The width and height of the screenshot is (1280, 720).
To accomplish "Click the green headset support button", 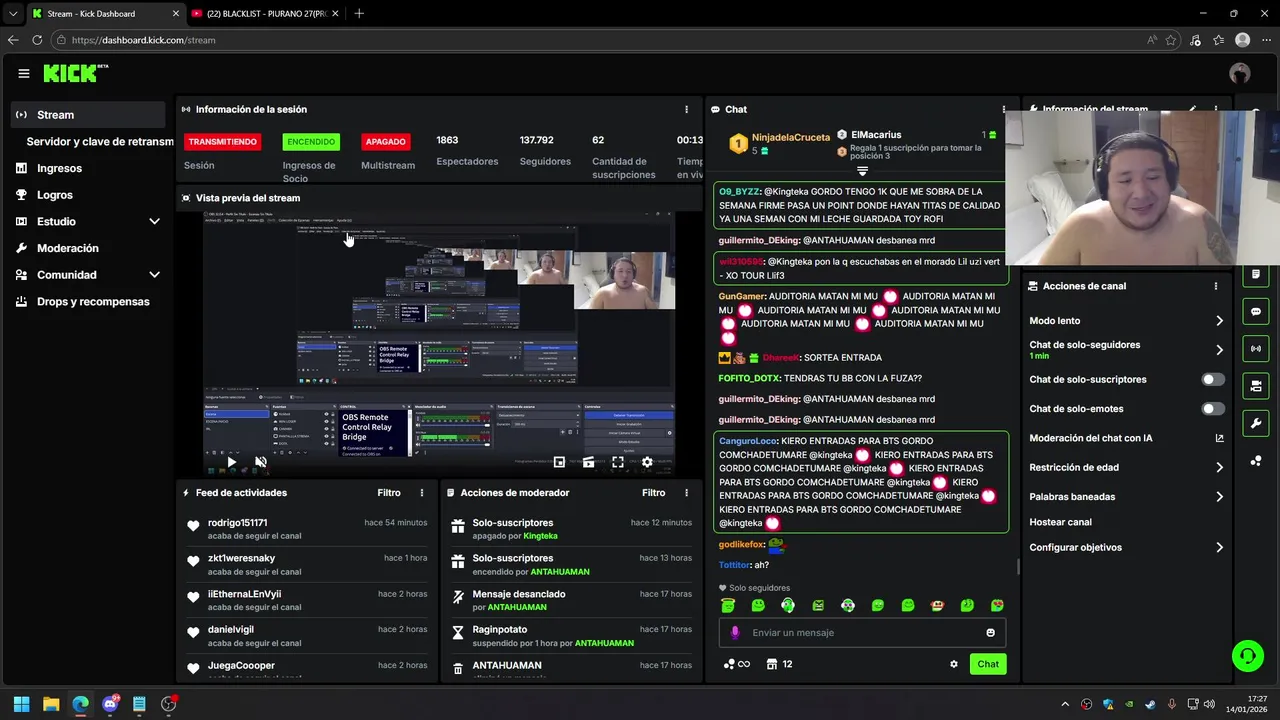I will 1247,656.
